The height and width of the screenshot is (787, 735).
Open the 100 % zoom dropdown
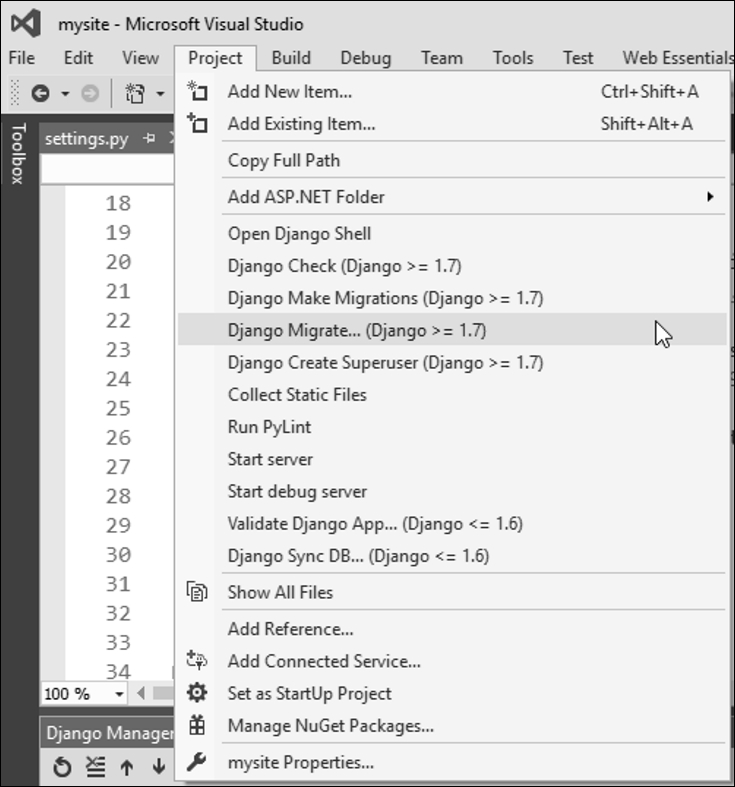point(119,693)
